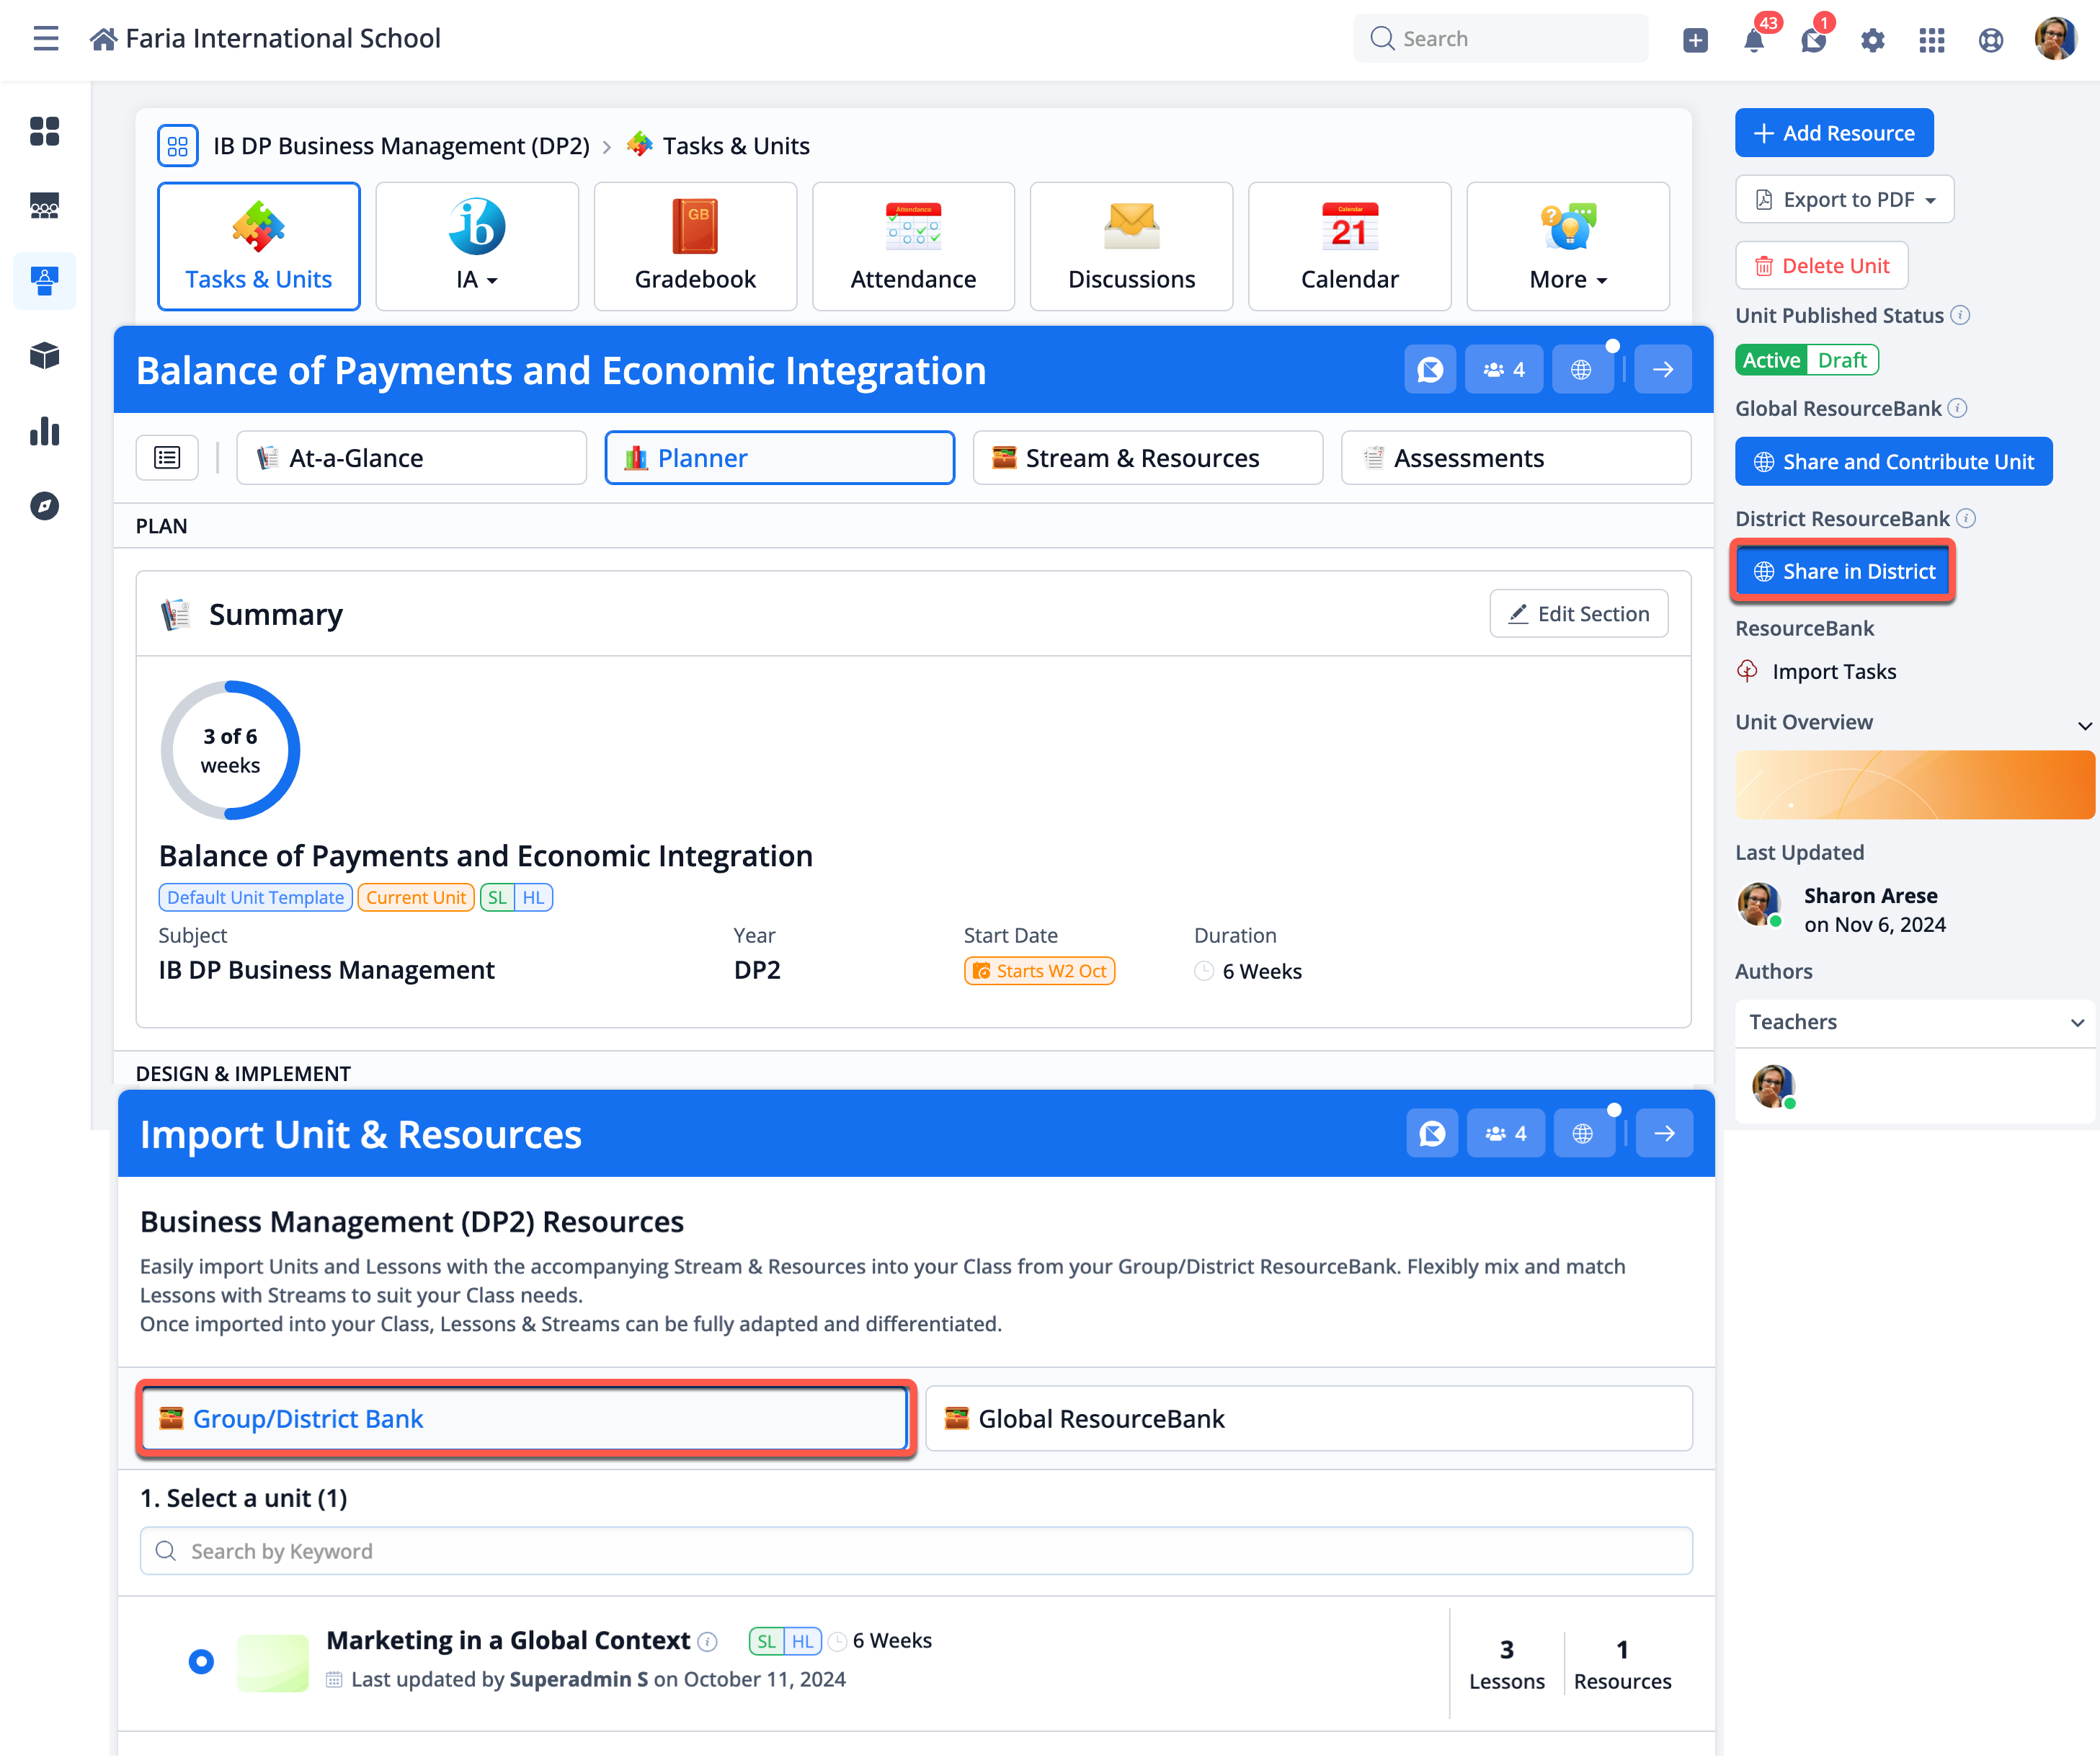
Task: Open the Gradebook tab
Action: click(695, 246)
